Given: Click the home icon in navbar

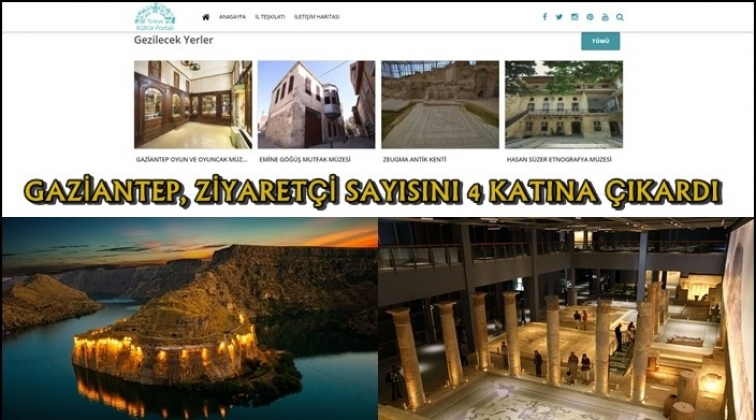Looking at the screenshot, I should (206, 17).
